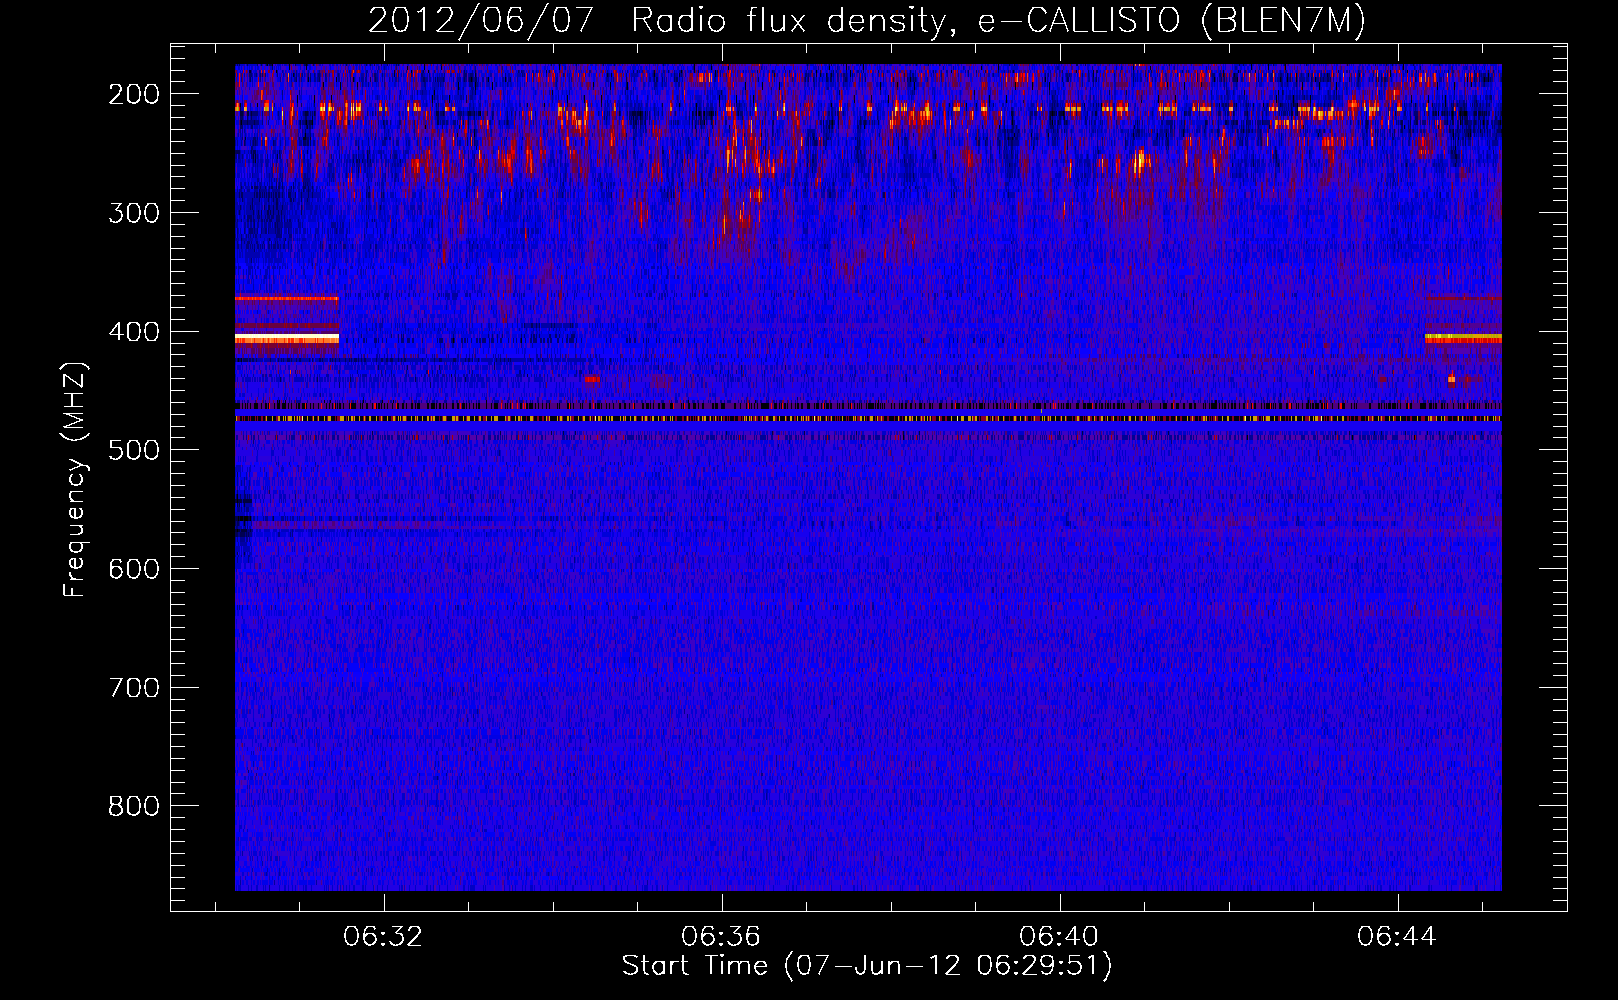Click the 06:44 time tick label
This screenshot has width=1618, height=1000.
[x=1397, y=937]
